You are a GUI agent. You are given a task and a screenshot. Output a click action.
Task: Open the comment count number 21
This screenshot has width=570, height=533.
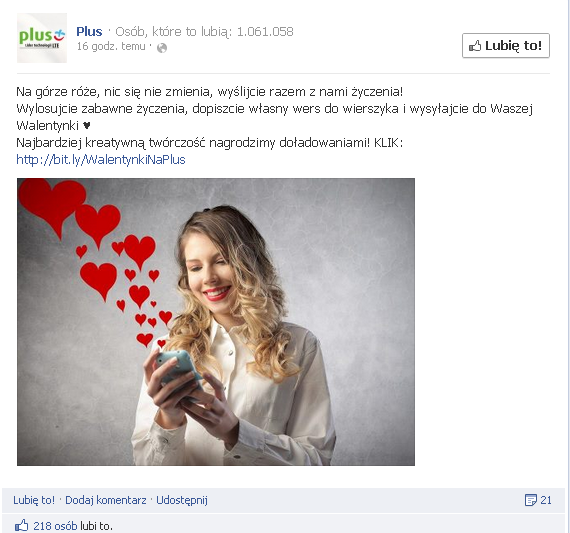tap(546, 500)
